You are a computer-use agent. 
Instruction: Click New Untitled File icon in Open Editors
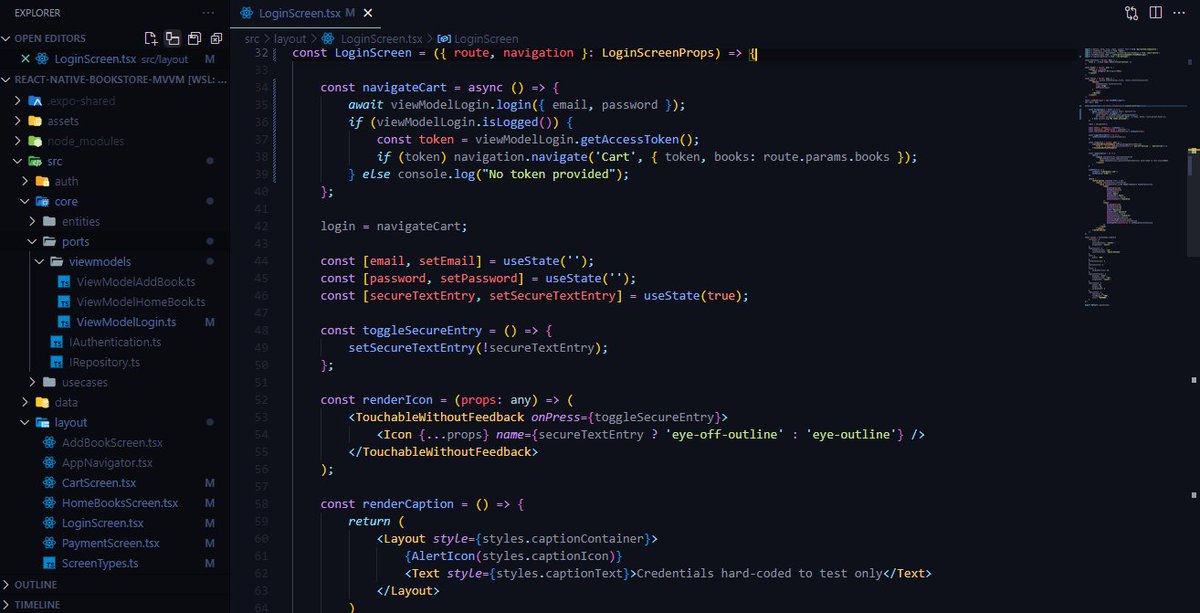(x=151, y=38)
